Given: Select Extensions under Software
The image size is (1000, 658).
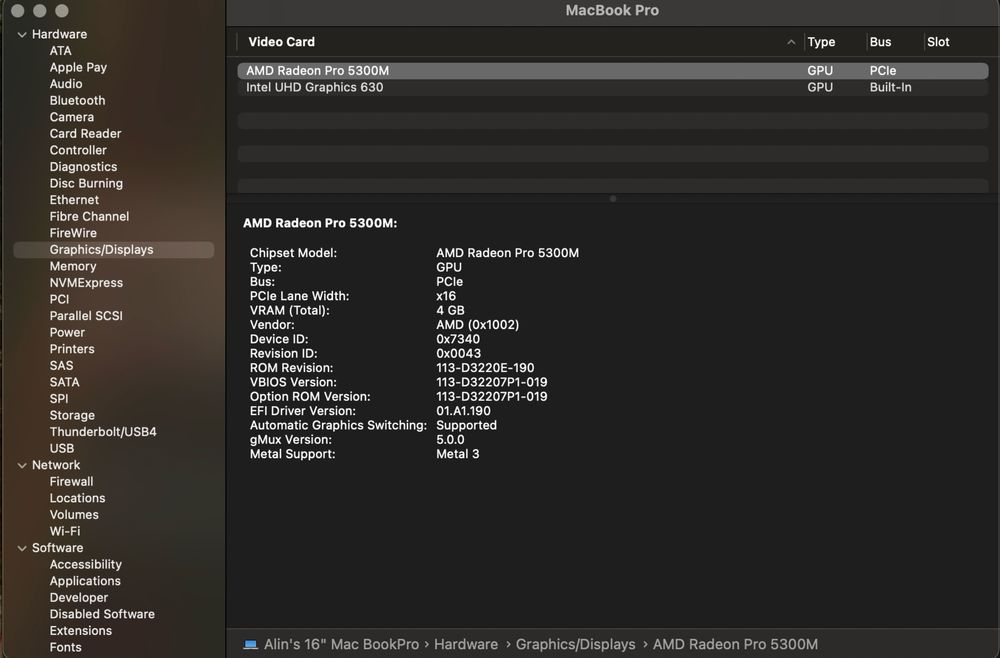Looking at the screenshot, I should tap(80, 631).
